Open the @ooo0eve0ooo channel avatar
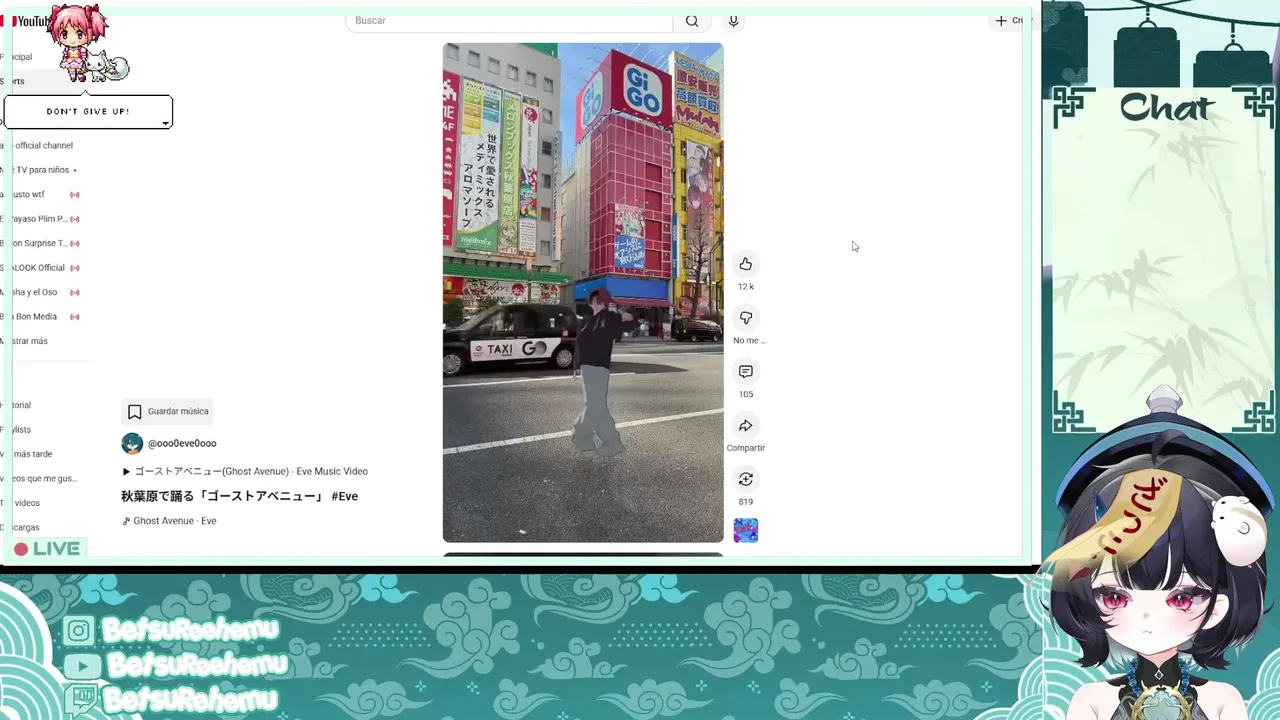The width and height of the screenshot is (1280, 720). 132,444
